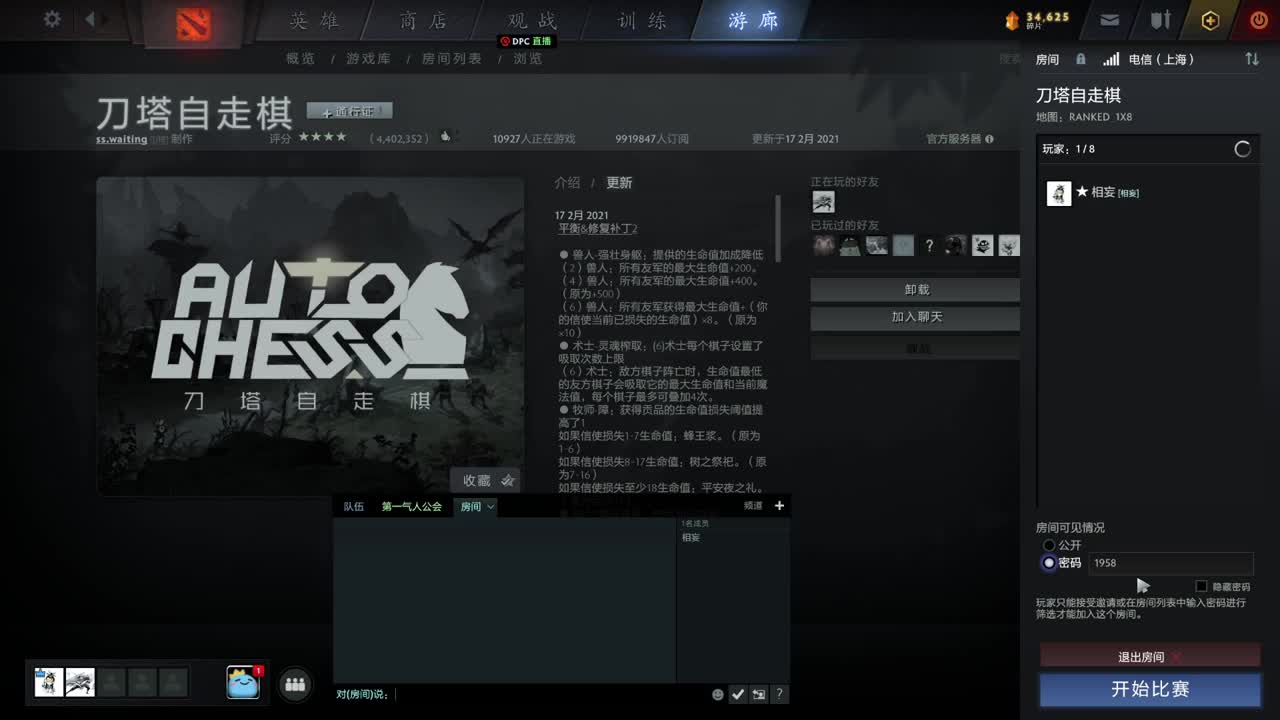
Task: Select the 公开 visibility radio button
Action: coord(1049,545)
